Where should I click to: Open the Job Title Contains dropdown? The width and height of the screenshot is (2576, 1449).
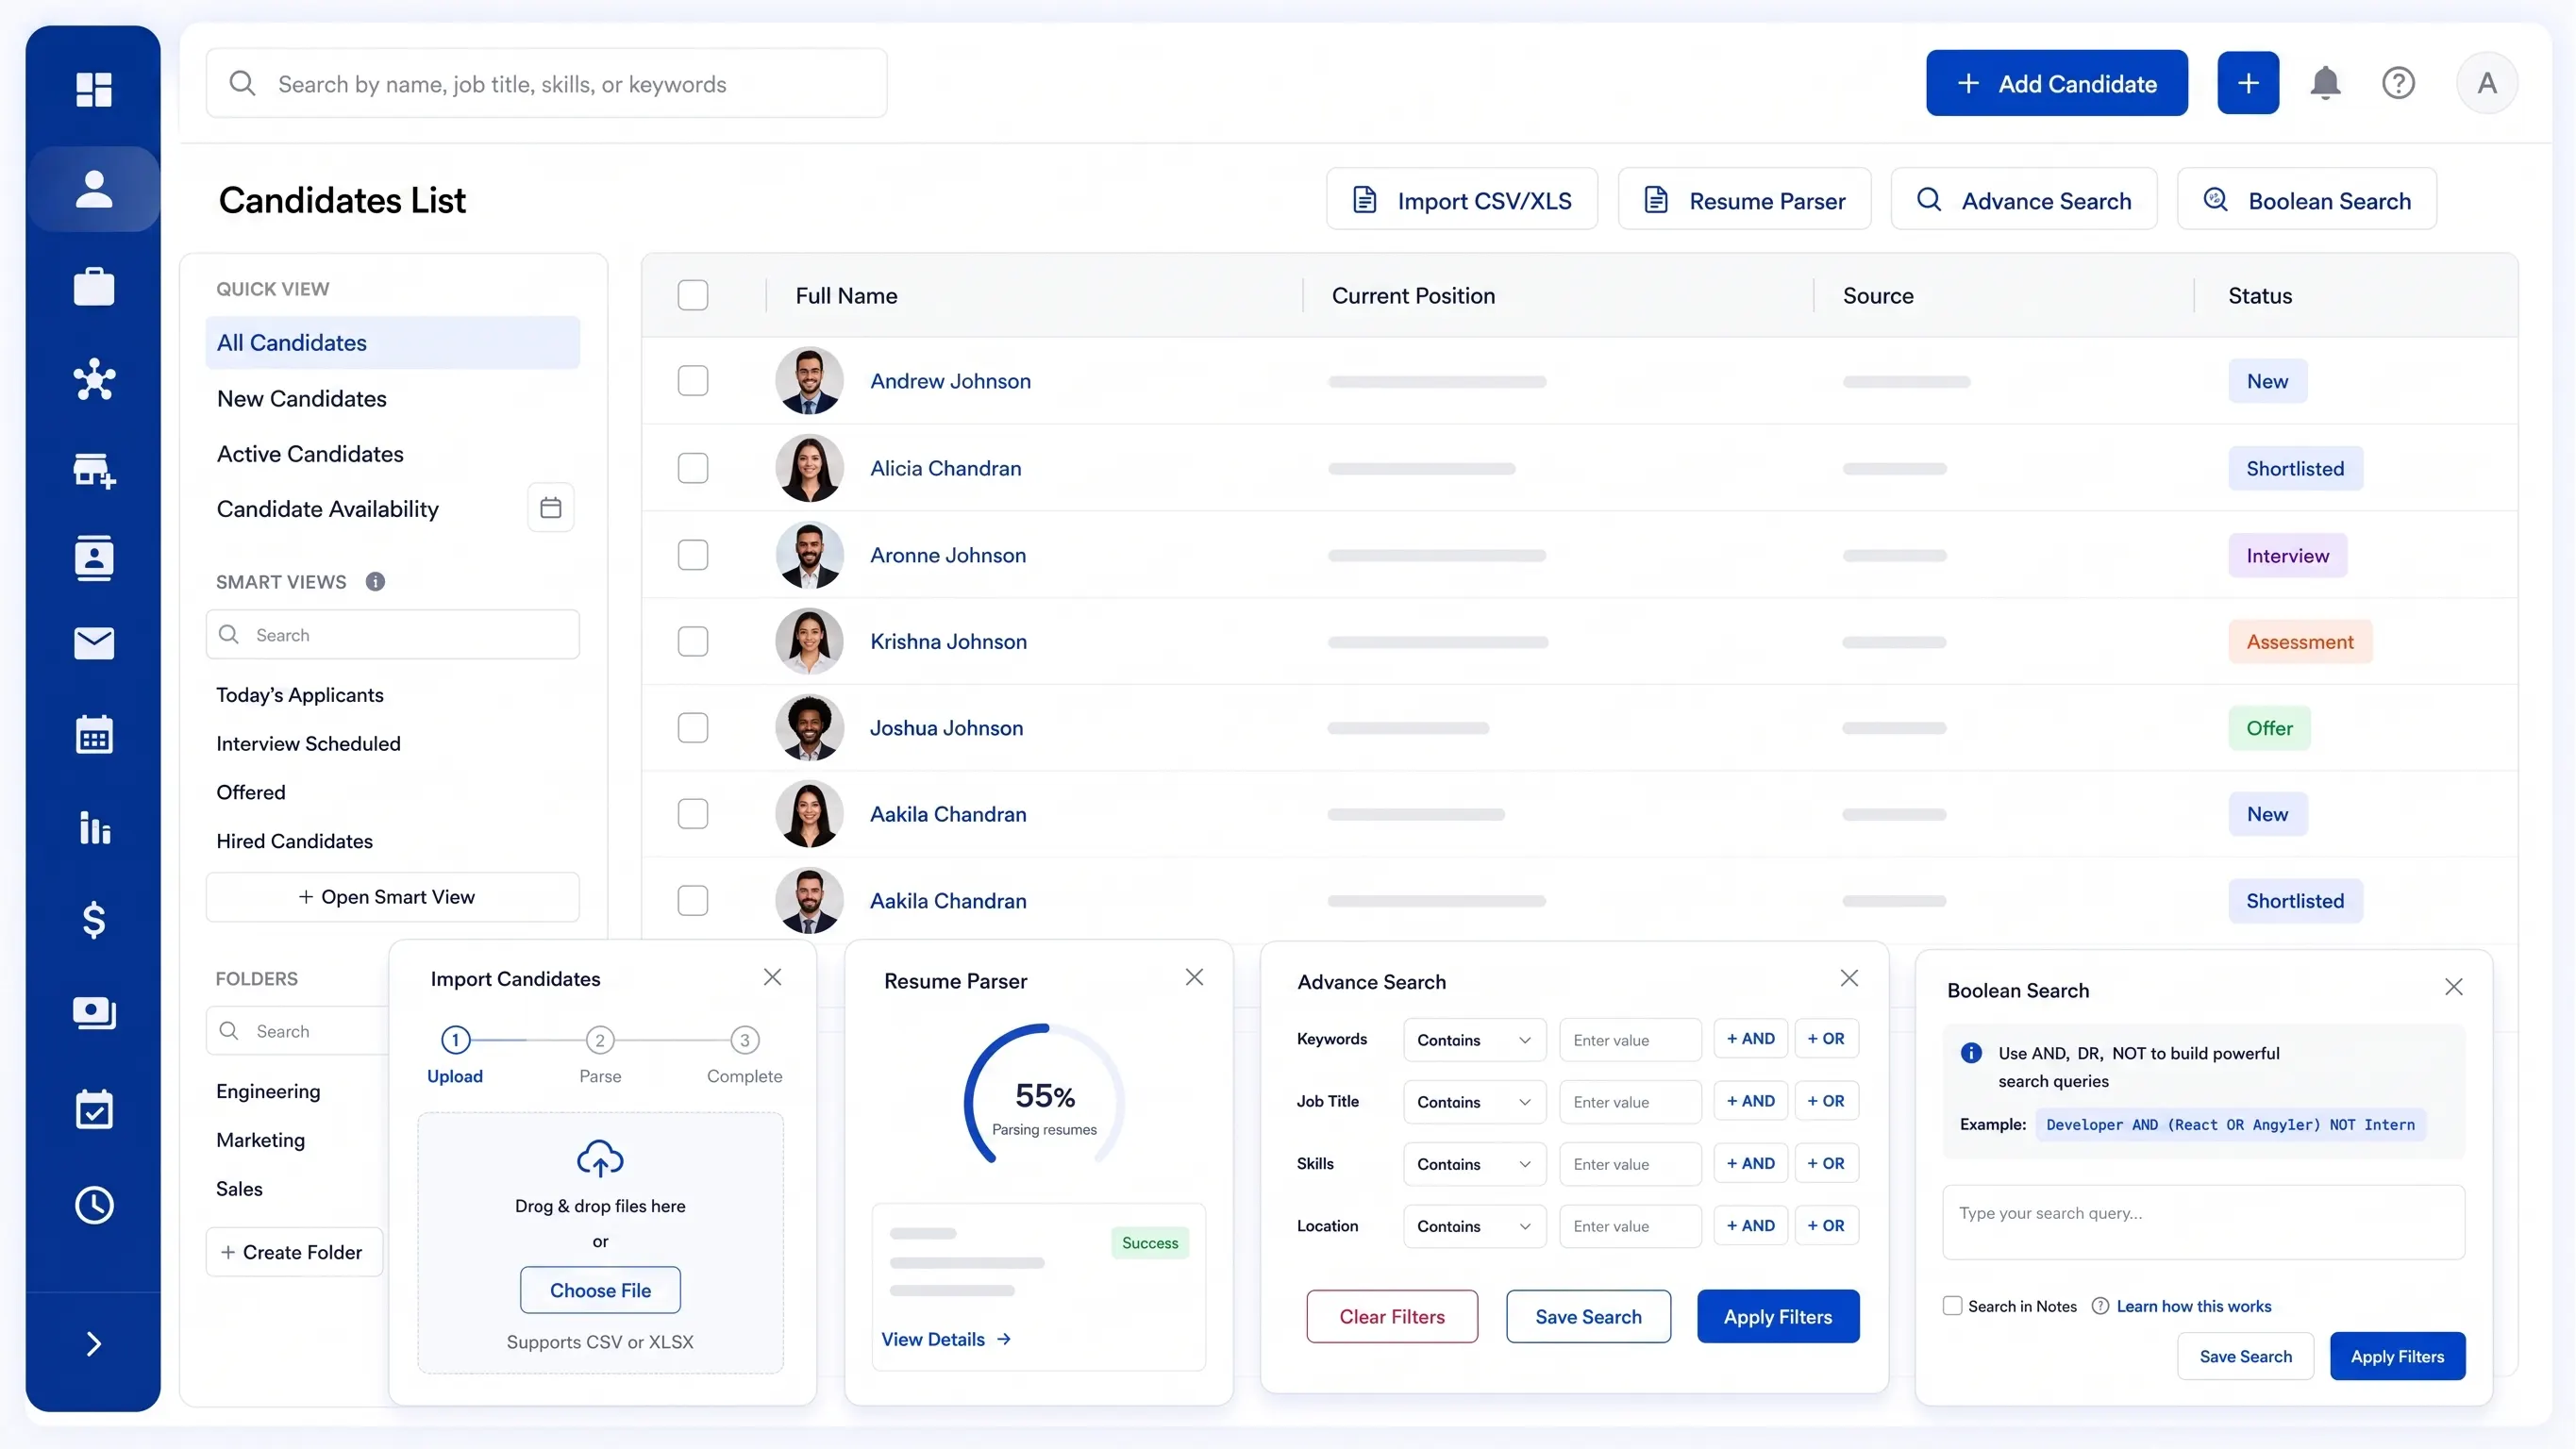1474,1102
